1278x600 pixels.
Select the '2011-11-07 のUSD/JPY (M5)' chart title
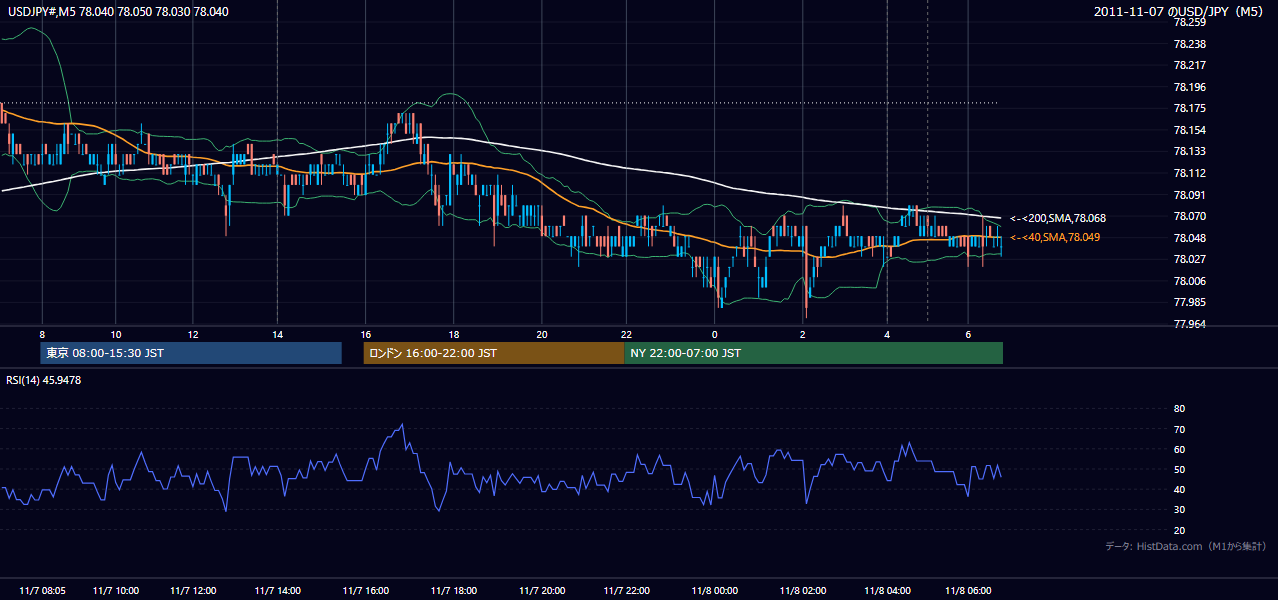(1179, 11)
